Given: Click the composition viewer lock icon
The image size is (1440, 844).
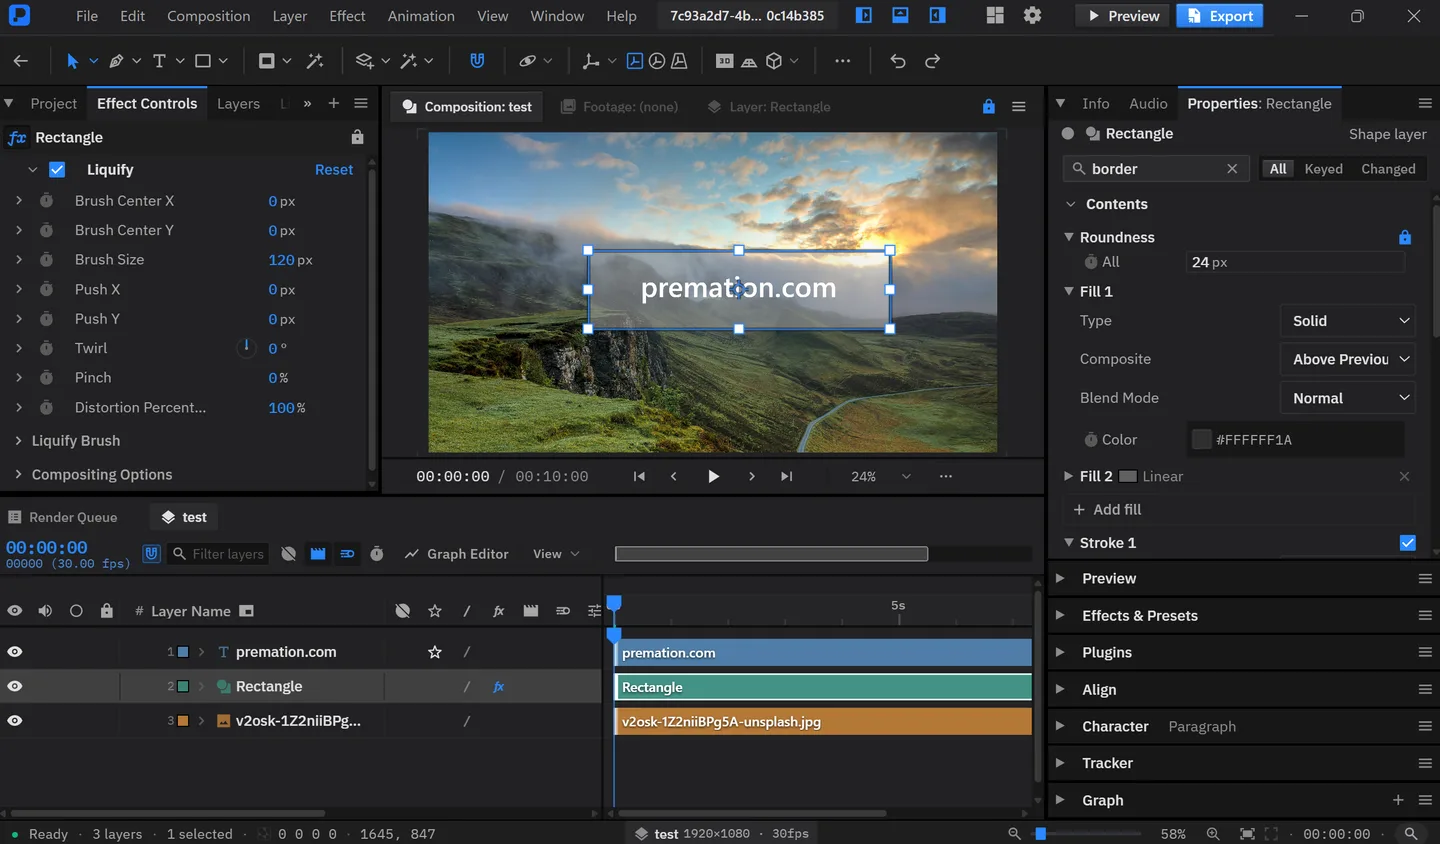Looking at the screenshot, I should point(989,106).
